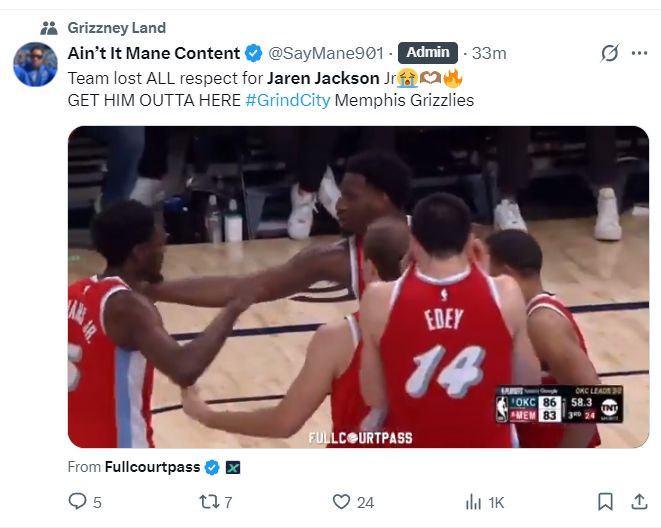This screenshot has width=661, height=528.
Task: Open the 33m timestamp link
Action: pyautogui.click(x=489, y=53)
